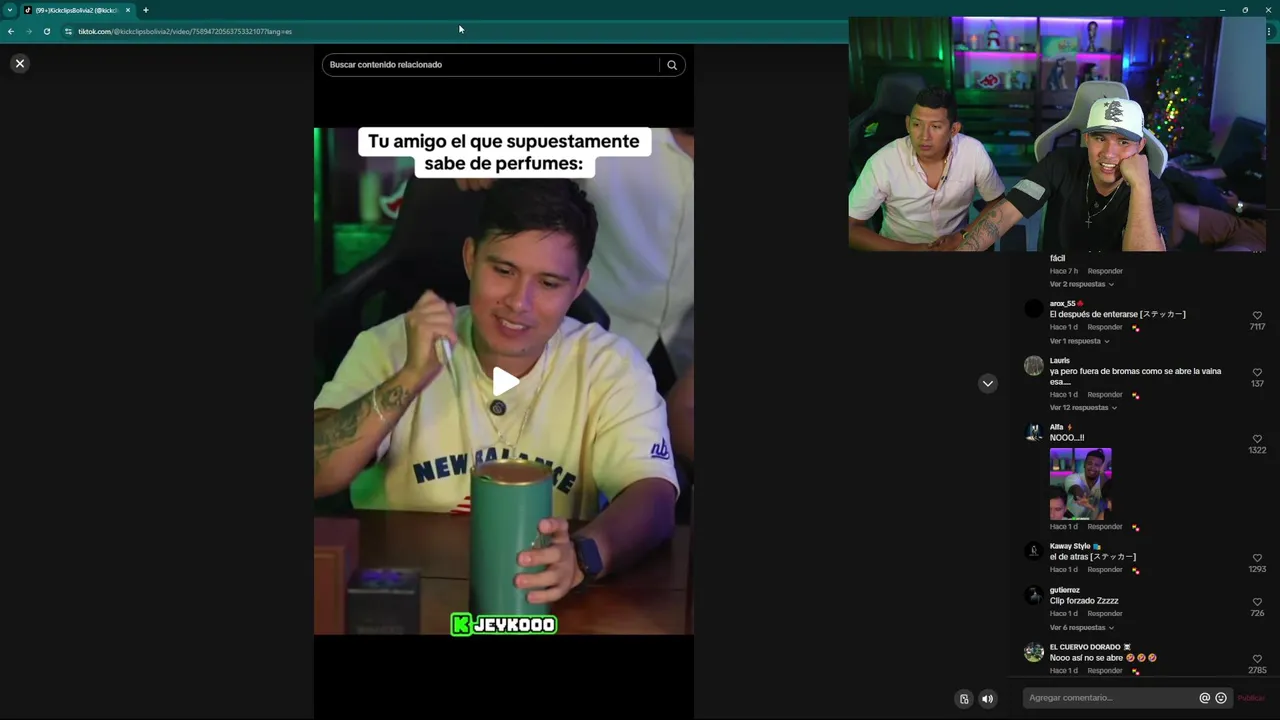Like Alfa's 'NOOO...!!' comment
This screenshot has width=1280, height=720.
(x=1257, y=439)
